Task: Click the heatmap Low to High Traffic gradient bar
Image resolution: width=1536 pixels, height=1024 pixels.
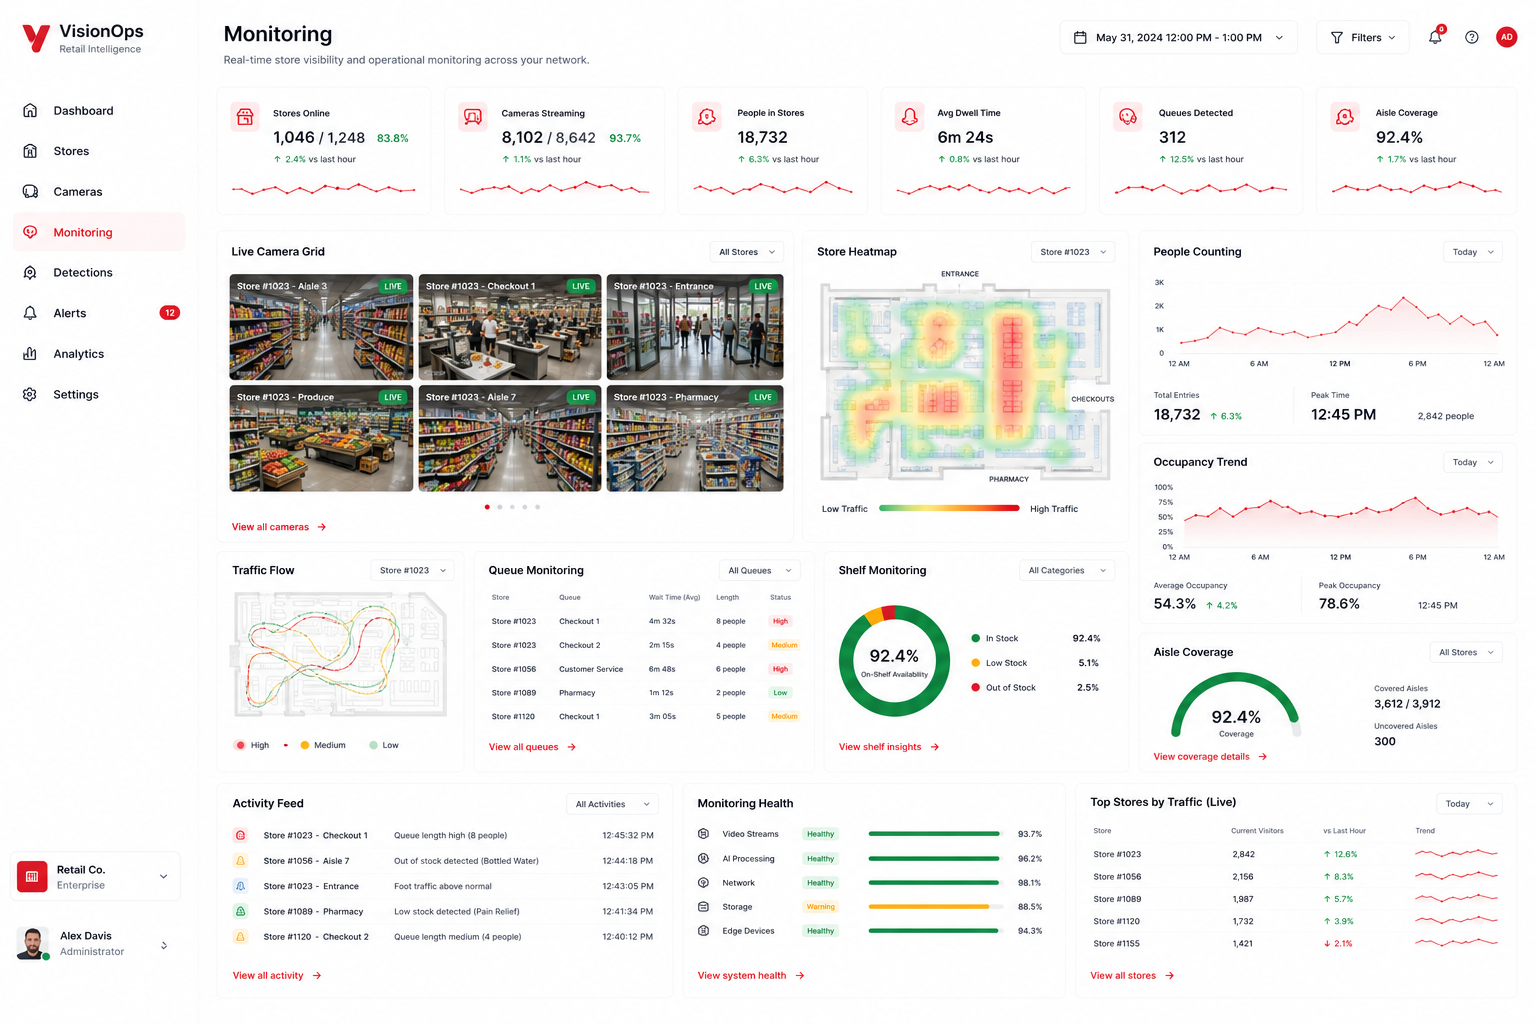Action: (x=949, y=508)
